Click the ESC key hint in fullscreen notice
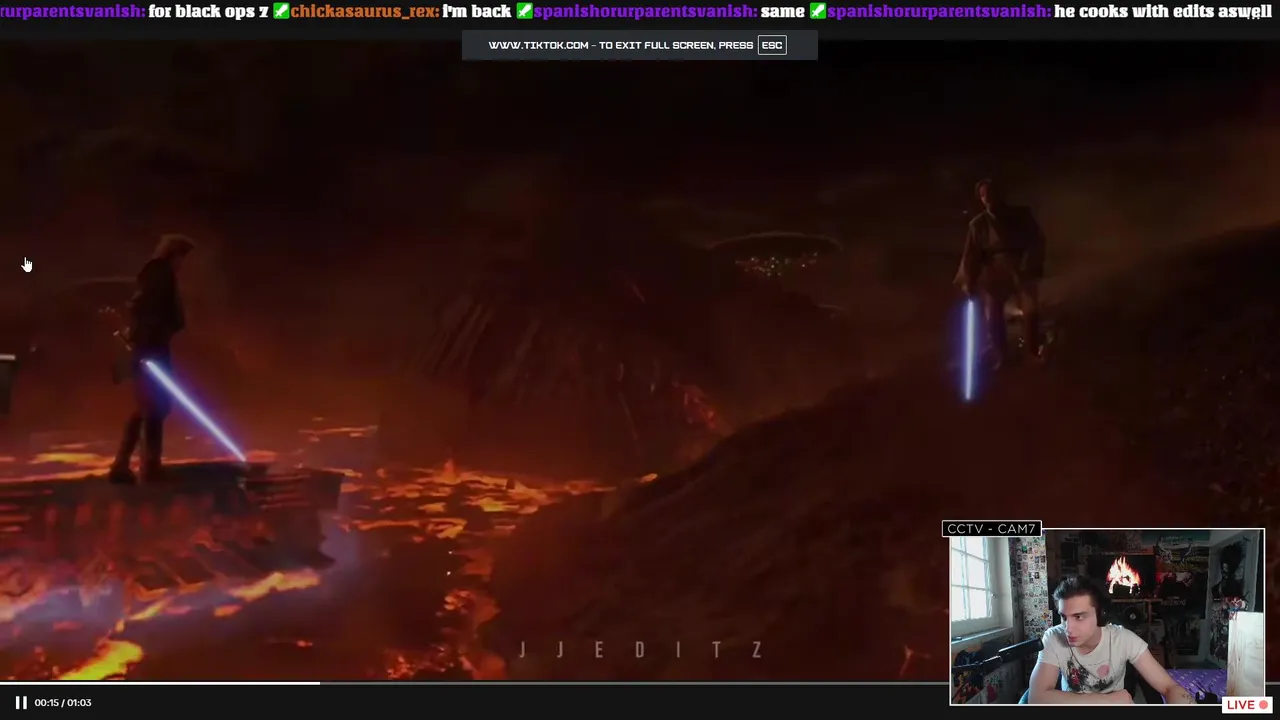 [x=772, y=45]
